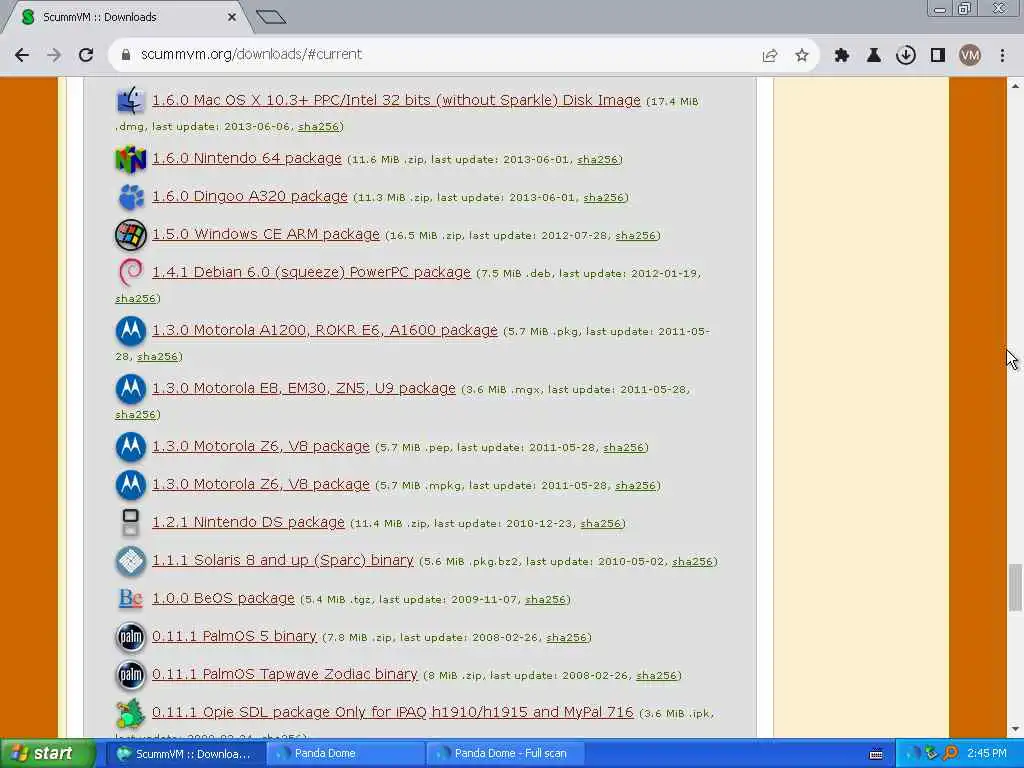The image size is (1024, 768).
Task: Open a new browser tab
Action: coord(271,17)
